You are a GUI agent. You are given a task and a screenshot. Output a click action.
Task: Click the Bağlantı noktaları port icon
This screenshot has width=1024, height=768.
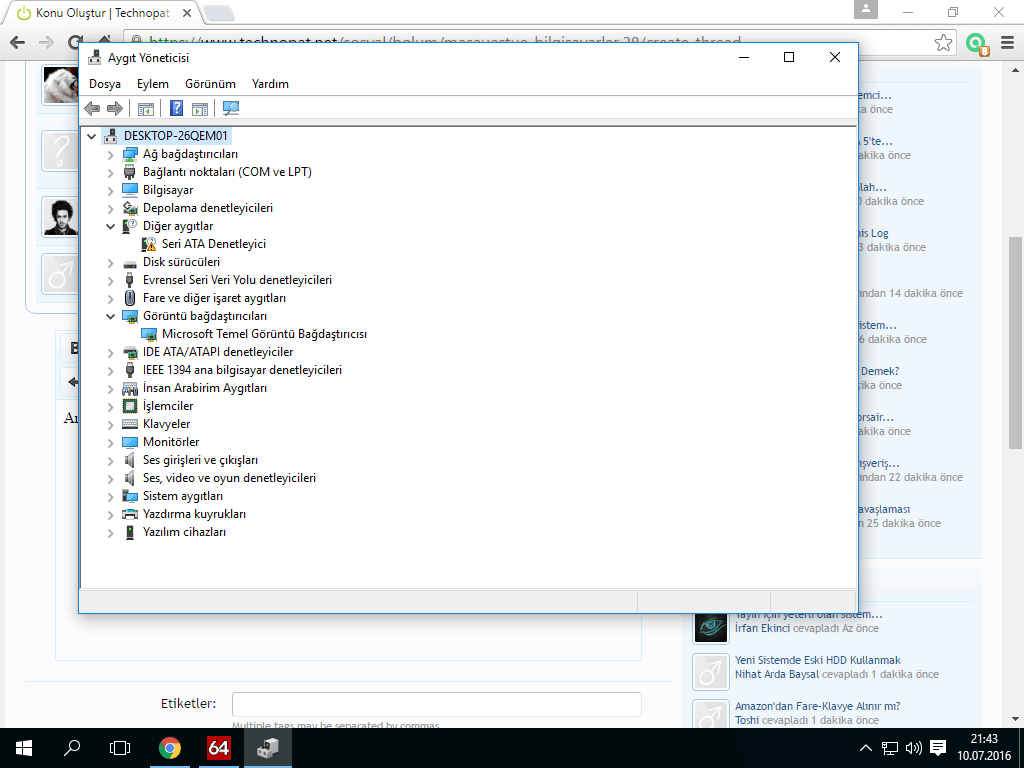(x=130, y=172)
